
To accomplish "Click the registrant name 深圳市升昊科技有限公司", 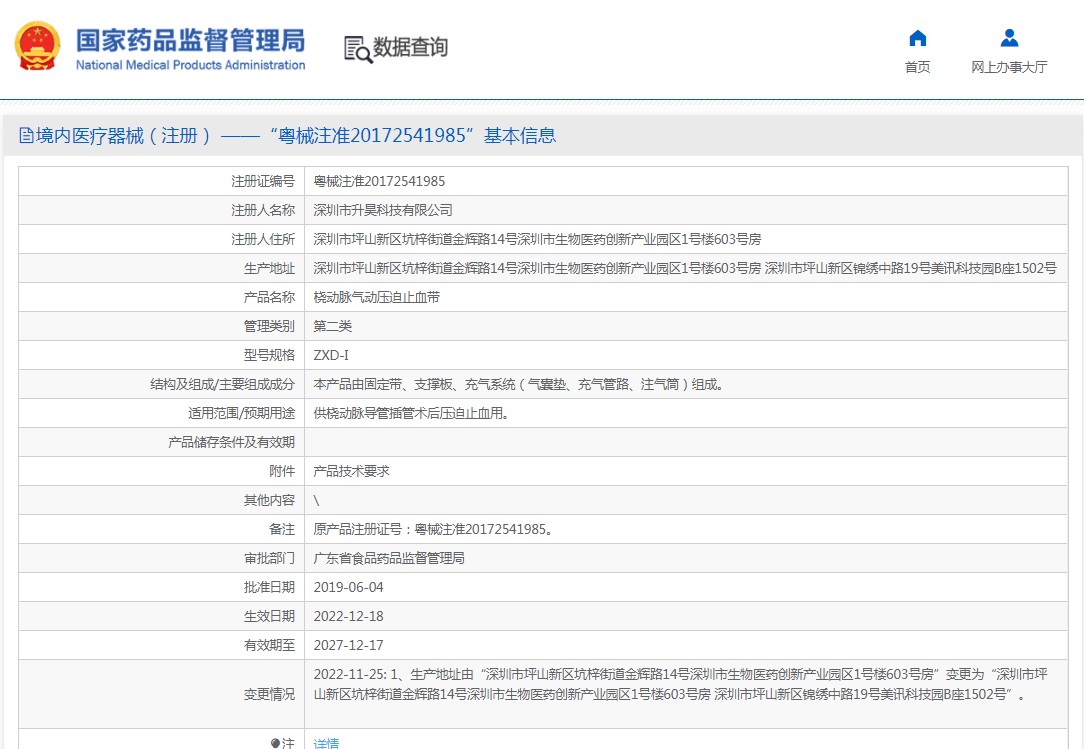I will click(x=383, y=210).
